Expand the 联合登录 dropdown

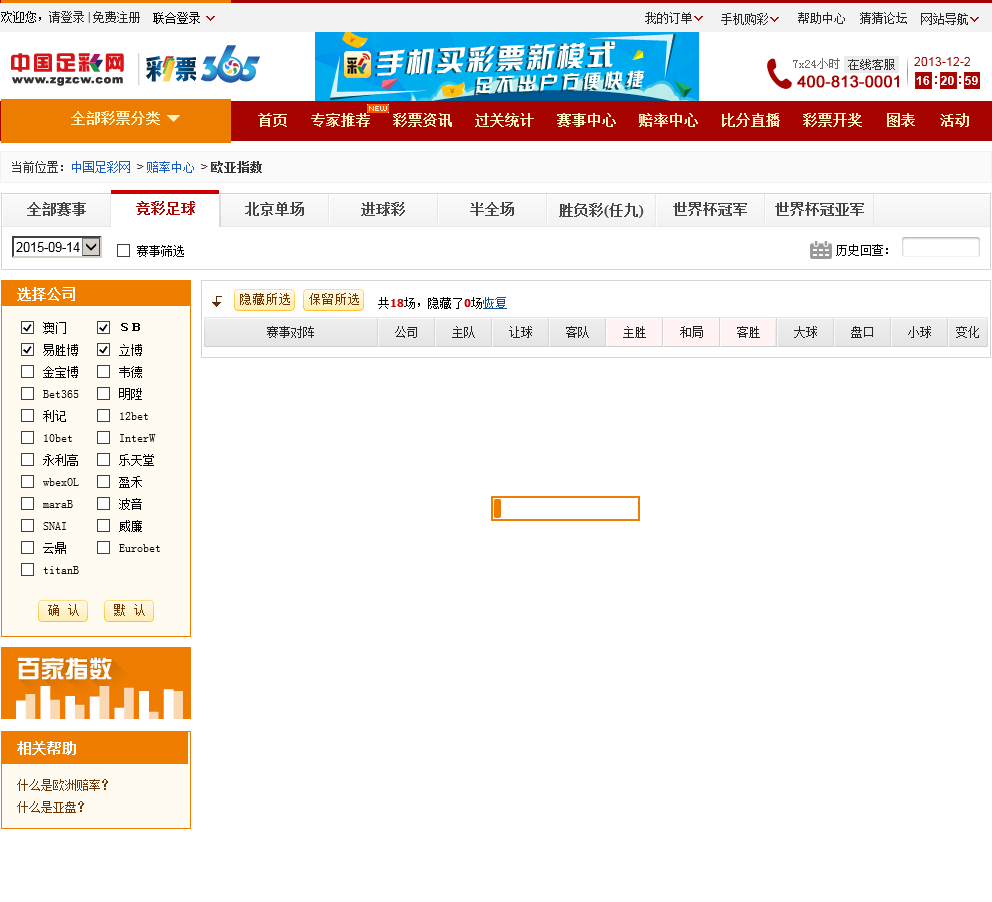[x=184, y=18]
